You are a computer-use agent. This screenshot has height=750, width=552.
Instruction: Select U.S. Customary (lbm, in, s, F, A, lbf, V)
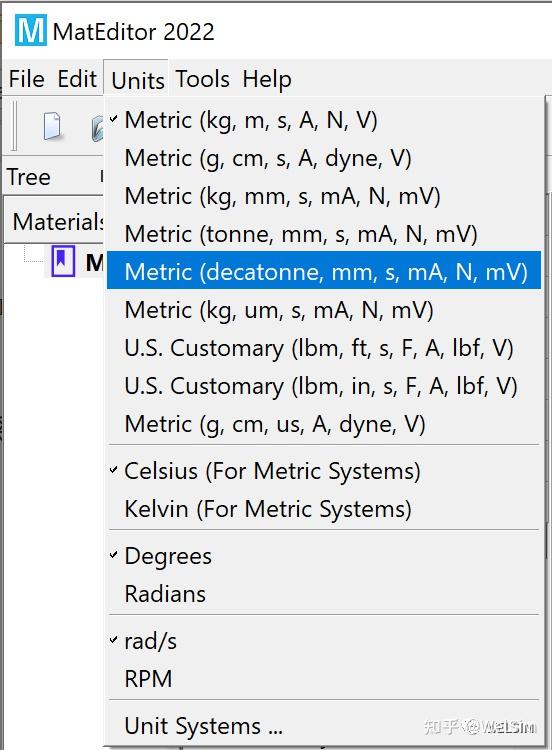[x=324, y=386]
